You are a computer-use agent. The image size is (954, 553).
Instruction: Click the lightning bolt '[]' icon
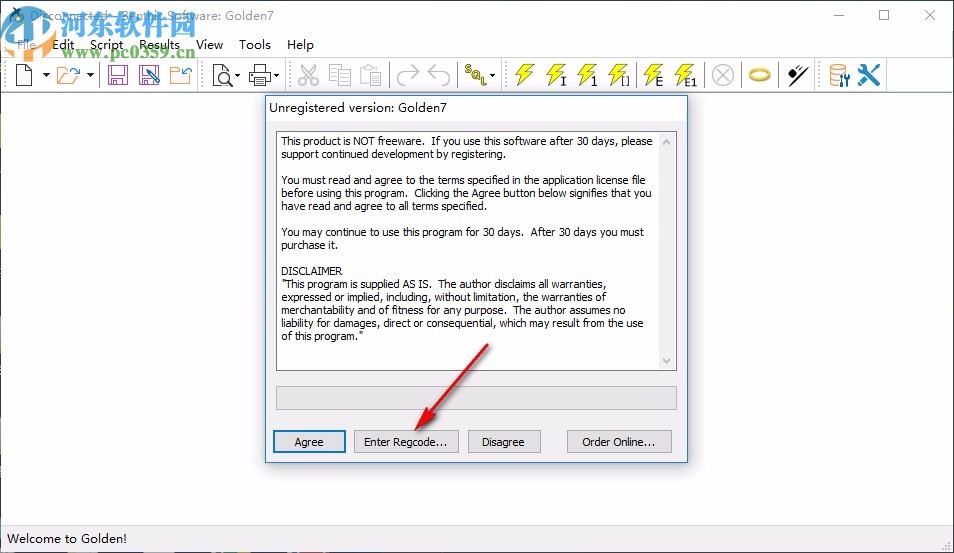tap(619, 75)
